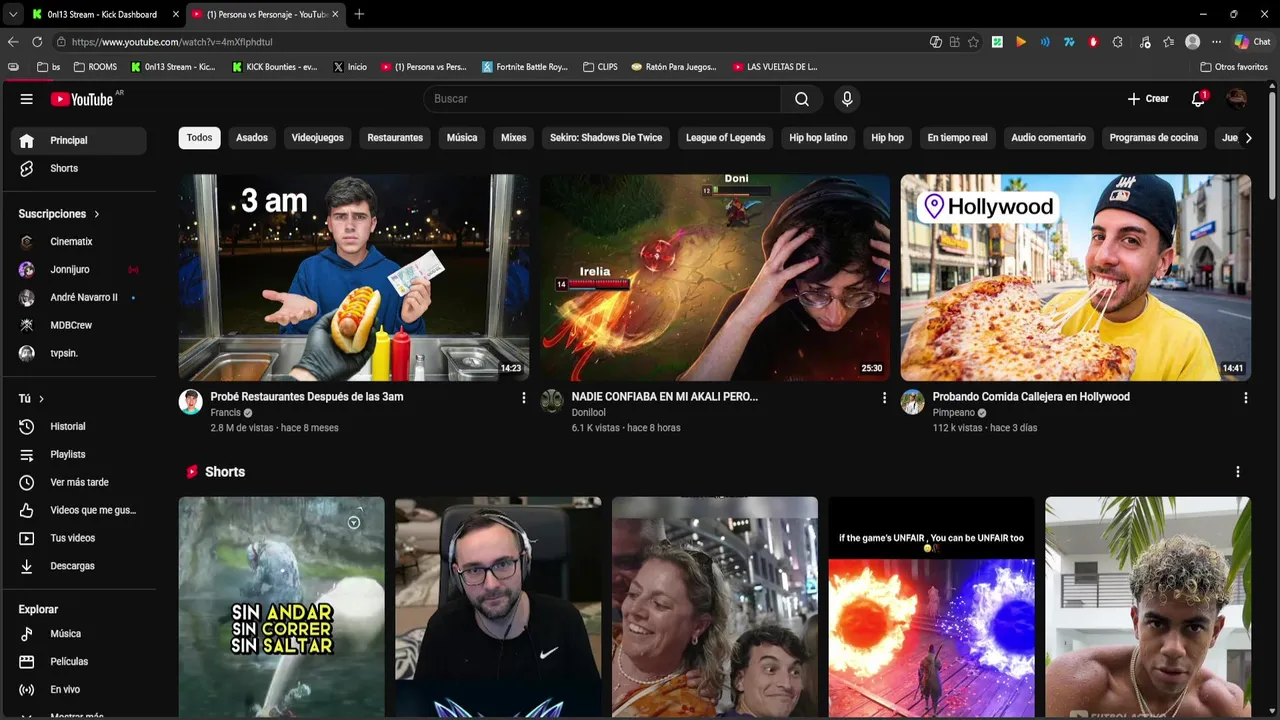1280x720 pixels.
Task: Reload the page
Action: tap(37, 42)
